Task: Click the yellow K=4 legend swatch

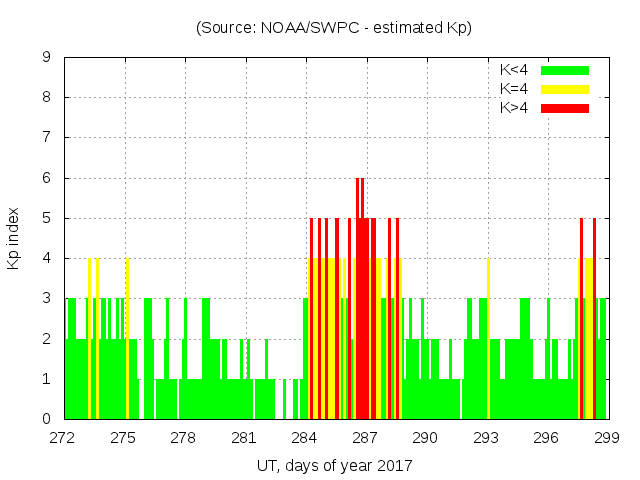Action: pyautogui.click(x=565, y=89)
